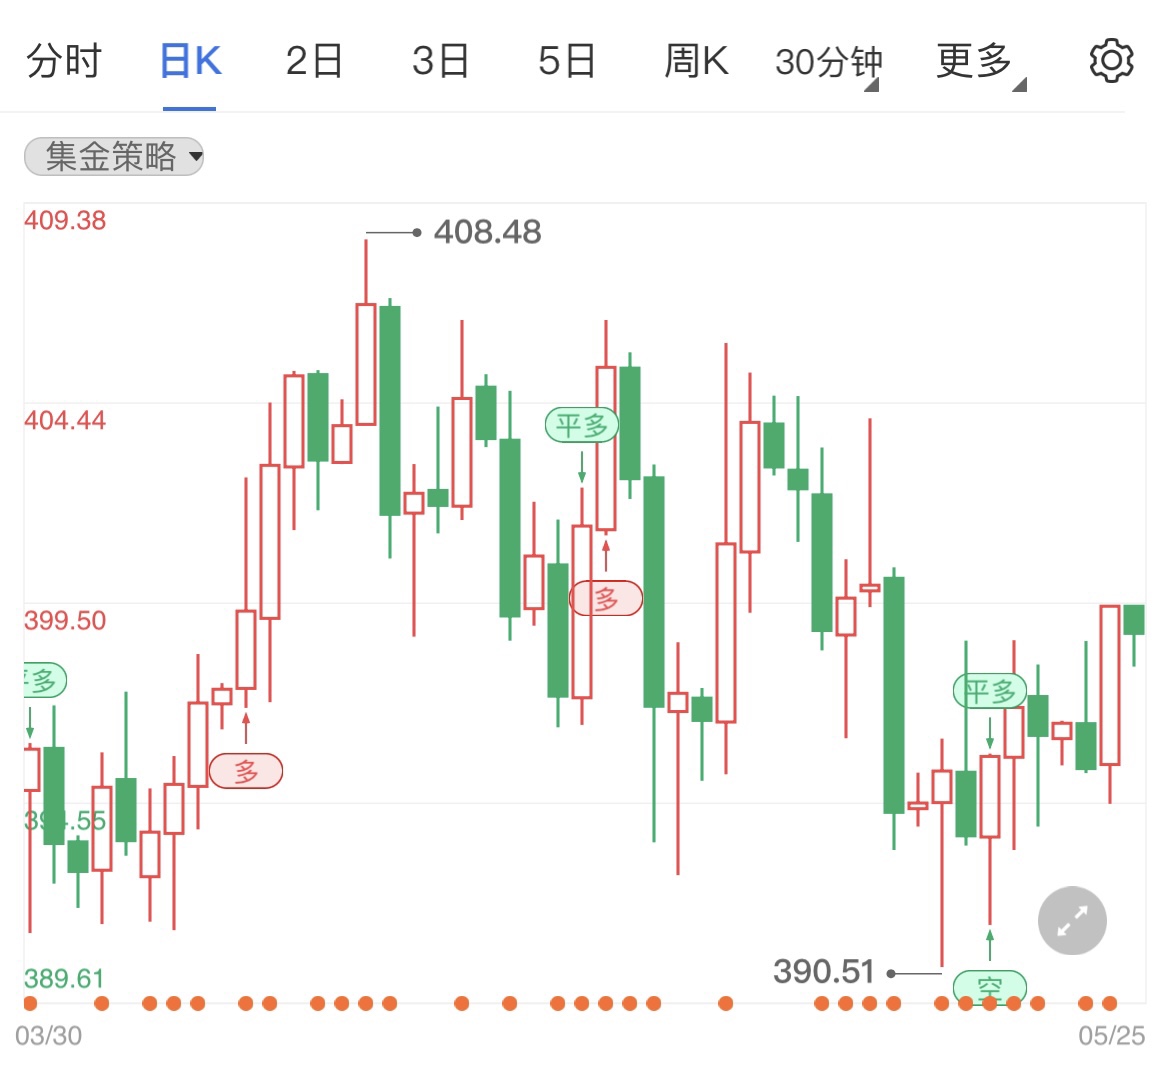The height and width of the screenshot is (1065, 1170).
Task: Switch to the 分时 tab
Action: tap(64, 60)
